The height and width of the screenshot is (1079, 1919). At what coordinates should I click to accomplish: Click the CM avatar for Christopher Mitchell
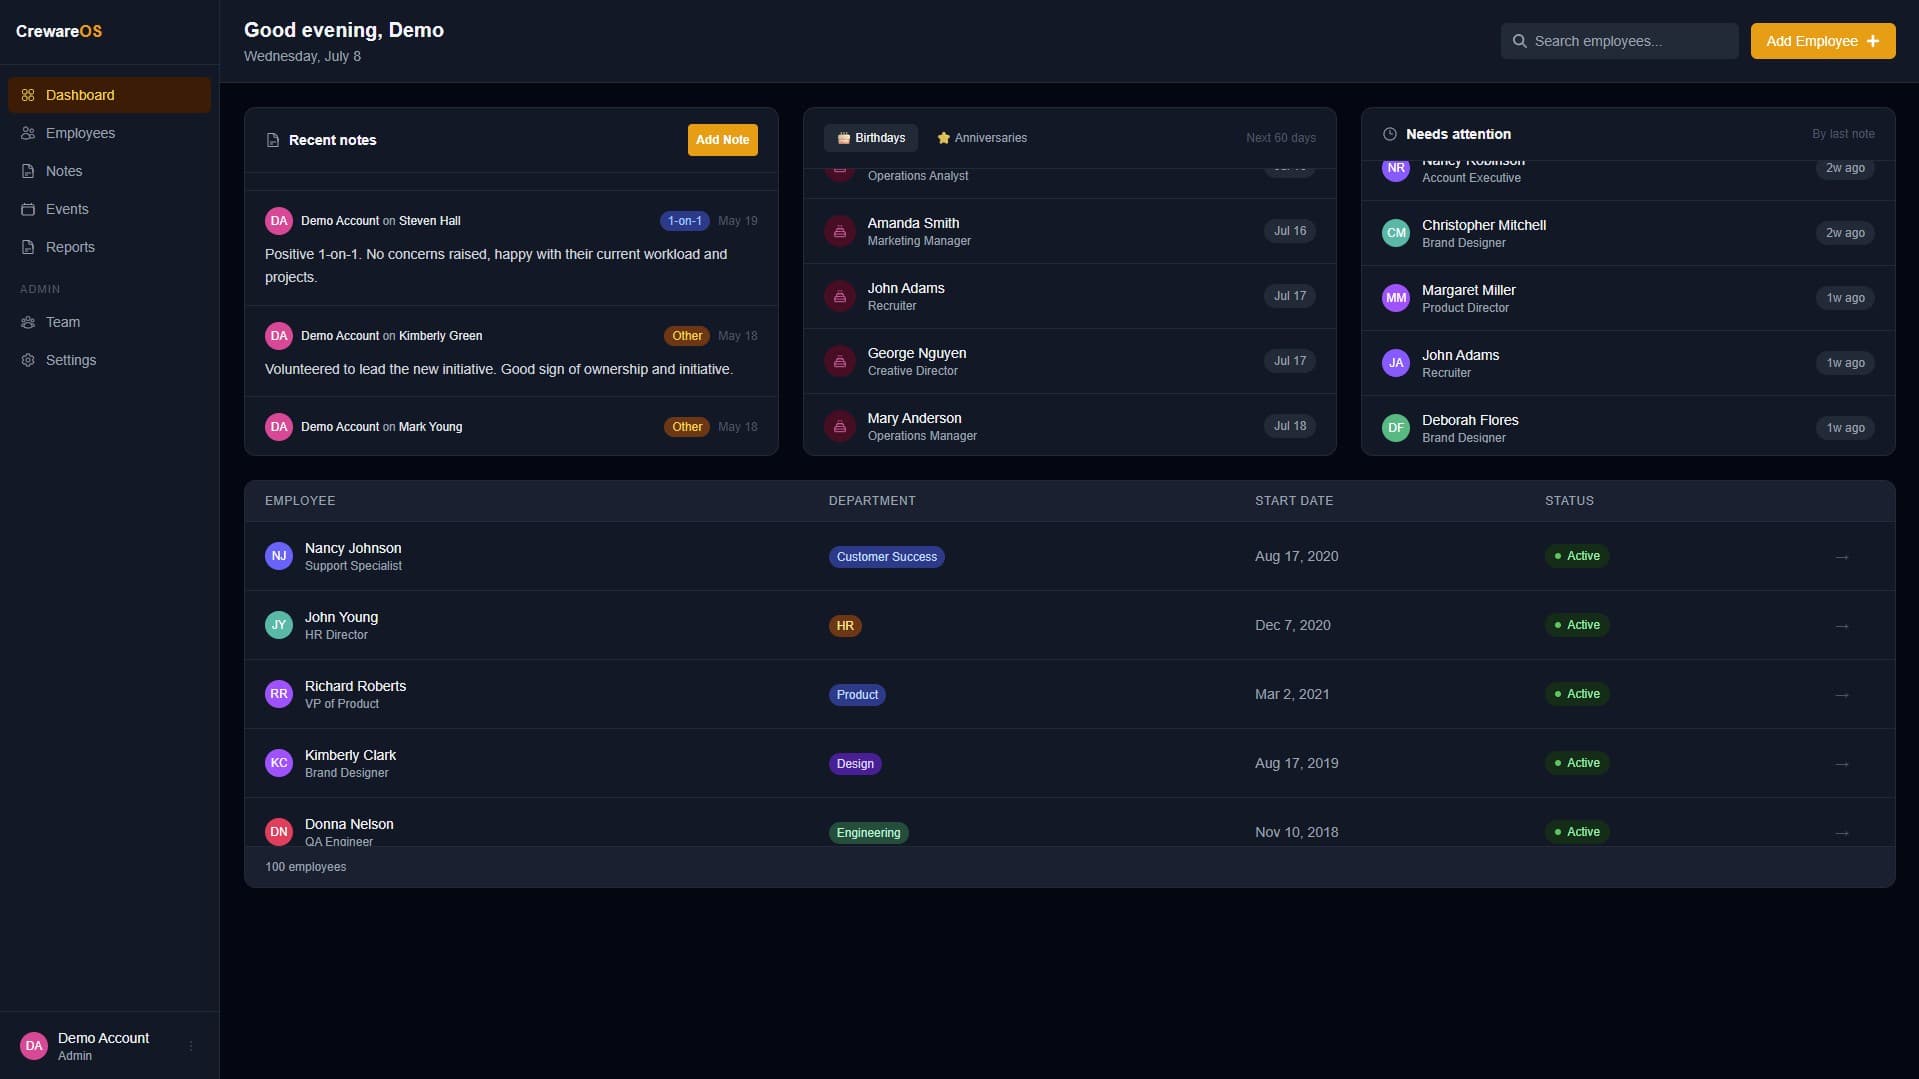(1395, 233)
